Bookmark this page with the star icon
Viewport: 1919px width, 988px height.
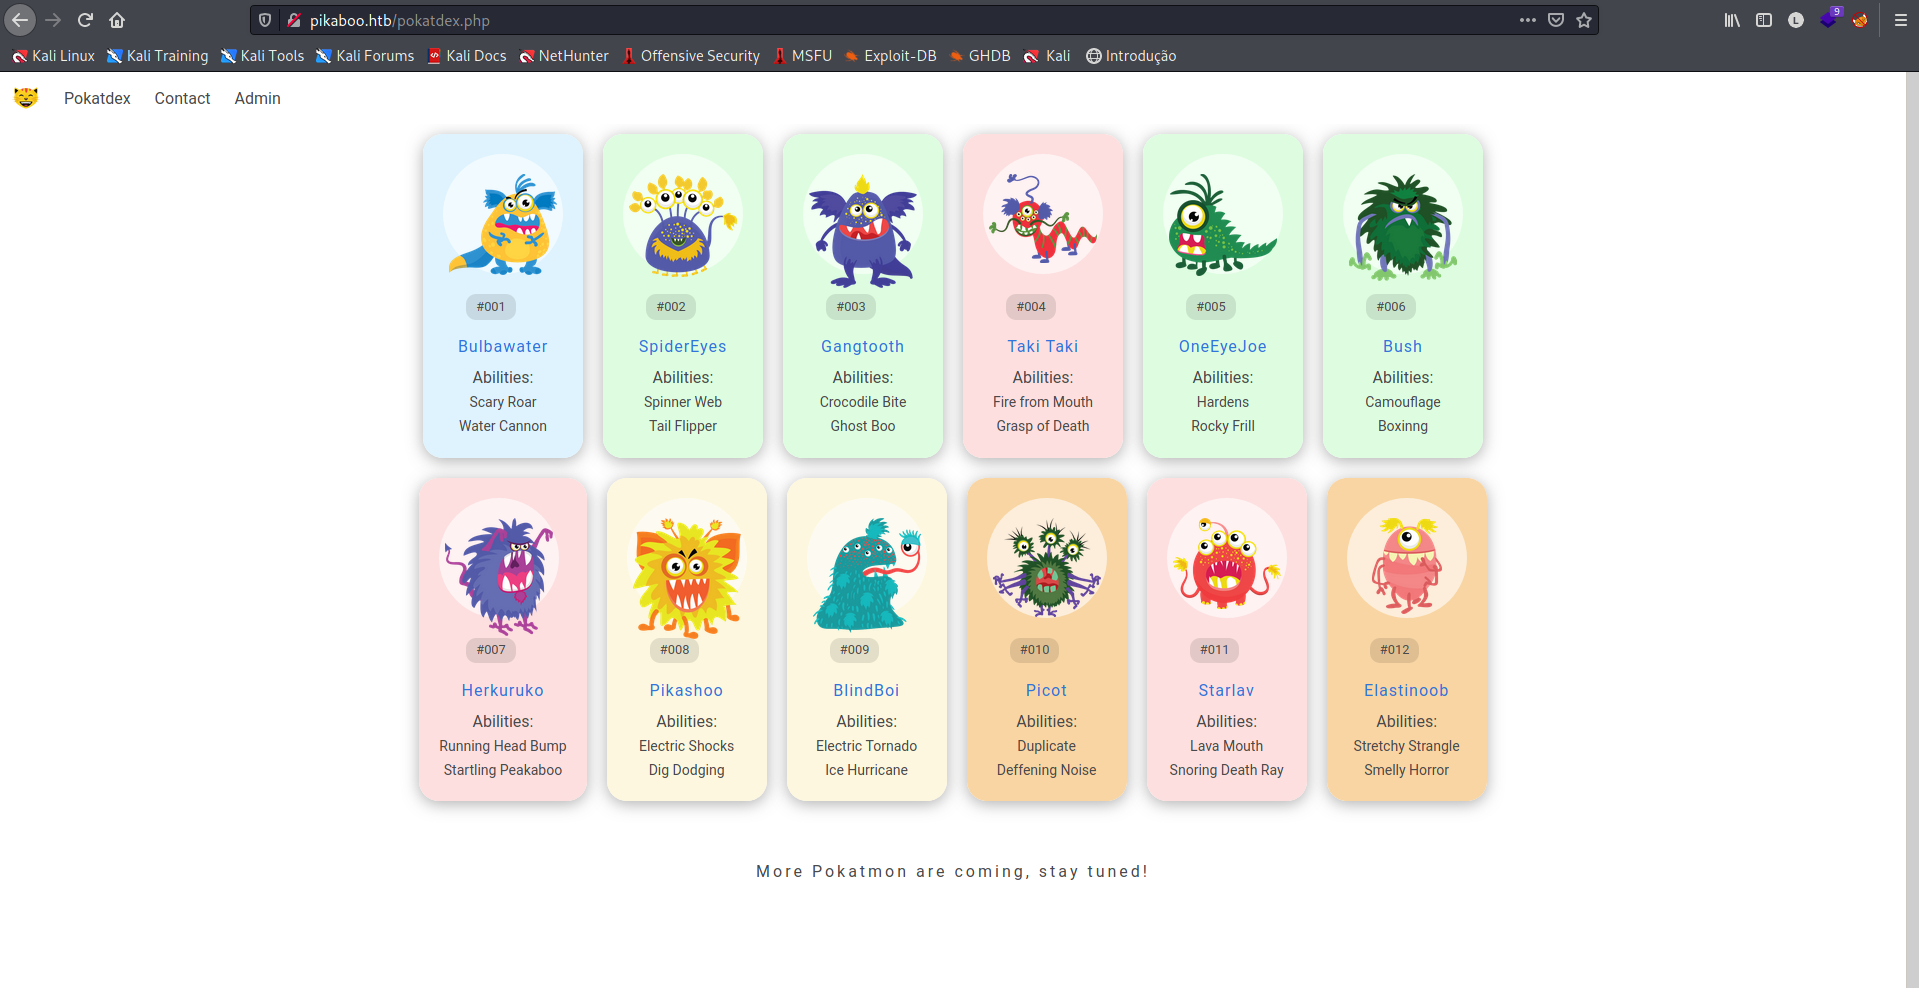tap(1584, 20)
